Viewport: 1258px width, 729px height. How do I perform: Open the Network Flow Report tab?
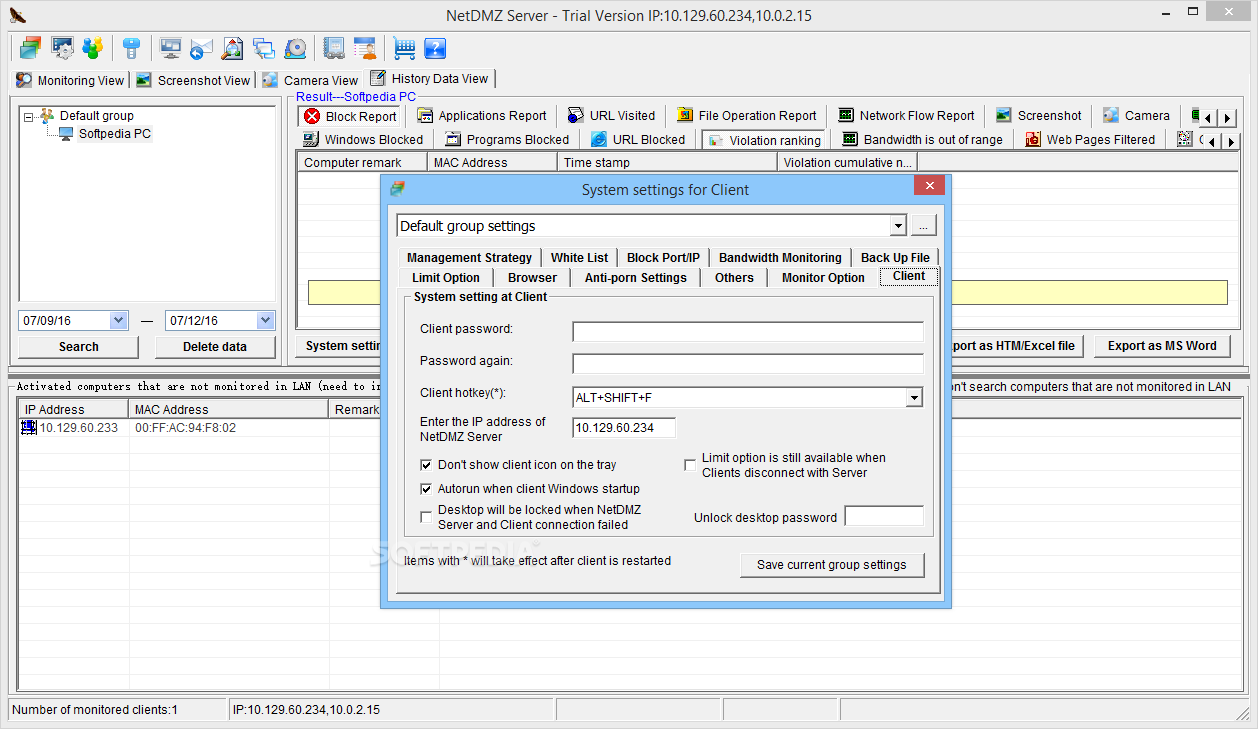click(906, 116)
